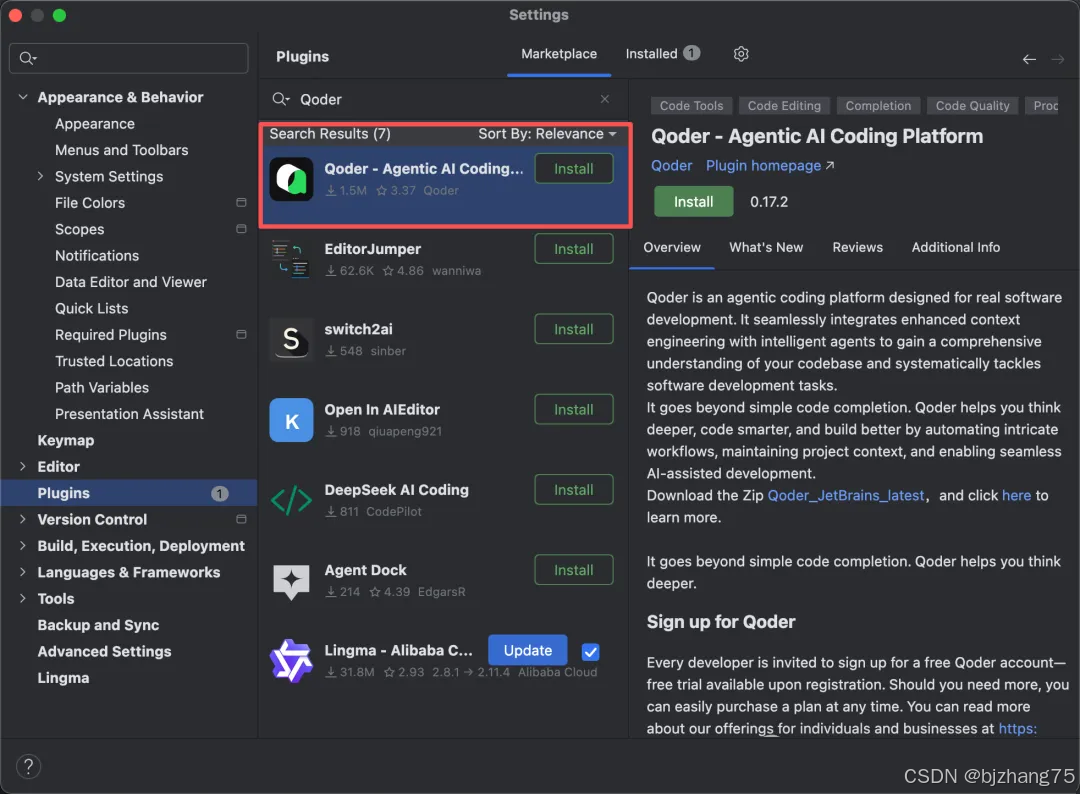This screenshot has height=794, width=1080.
Task: Open help with the question mark button
Action: 28,766
